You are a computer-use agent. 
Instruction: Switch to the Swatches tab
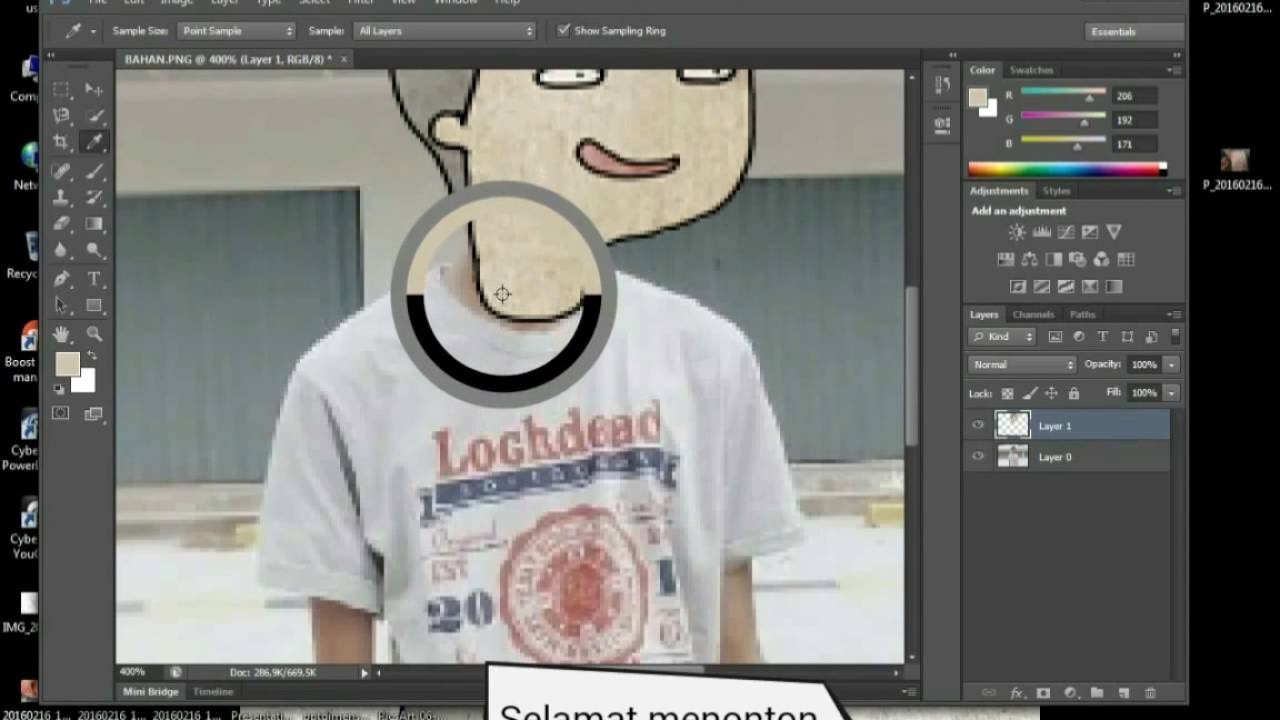[x=1031, y=70]
